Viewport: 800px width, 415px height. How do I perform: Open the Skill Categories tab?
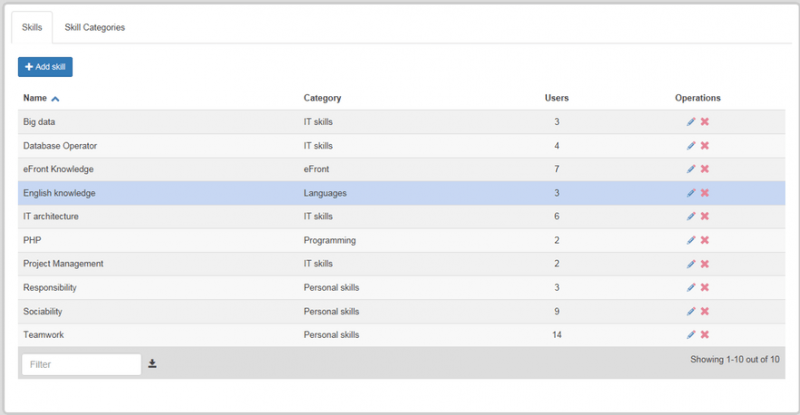tap(94, 28)
